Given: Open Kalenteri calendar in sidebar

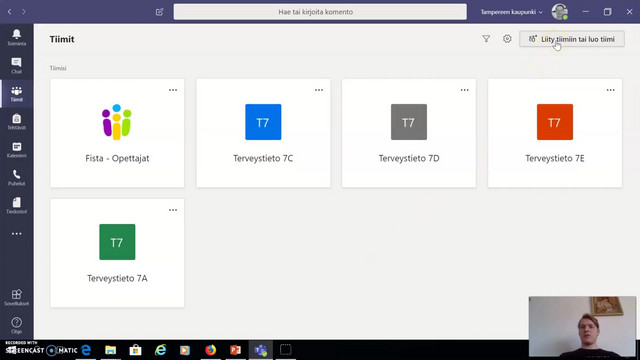Looking at the screenshot, I should click(x=16, y=150).
